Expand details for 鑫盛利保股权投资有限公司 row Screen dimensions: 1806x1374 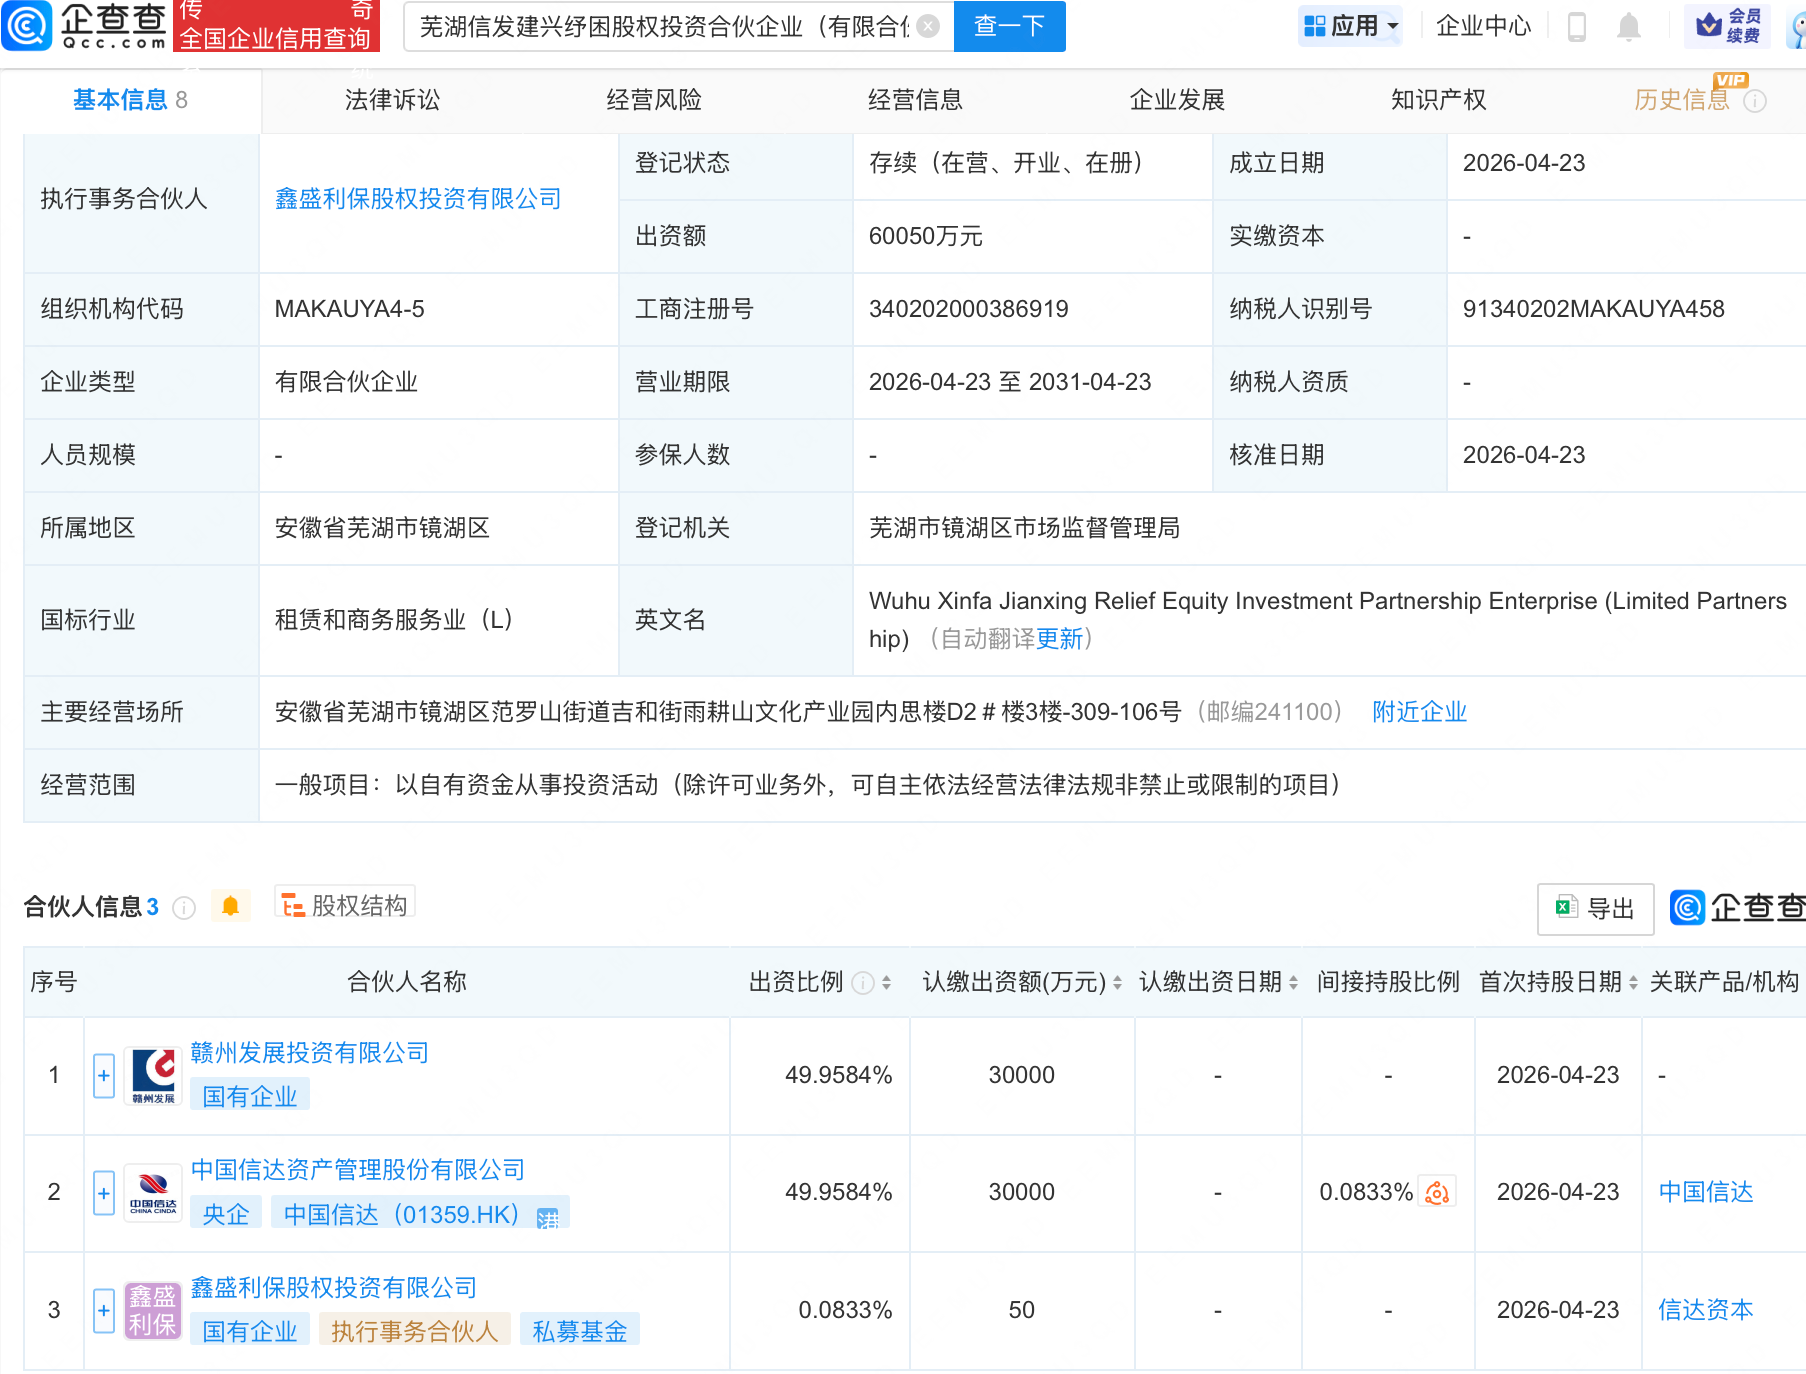click(x=103, y=1309)
